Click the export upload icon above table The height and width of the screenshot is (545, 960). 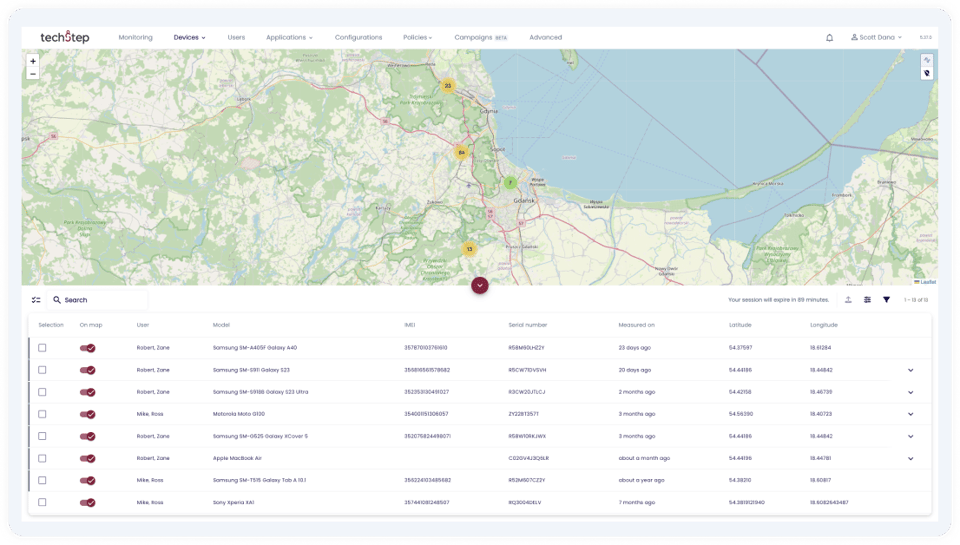pyautogui.click(x=848, y=300)
